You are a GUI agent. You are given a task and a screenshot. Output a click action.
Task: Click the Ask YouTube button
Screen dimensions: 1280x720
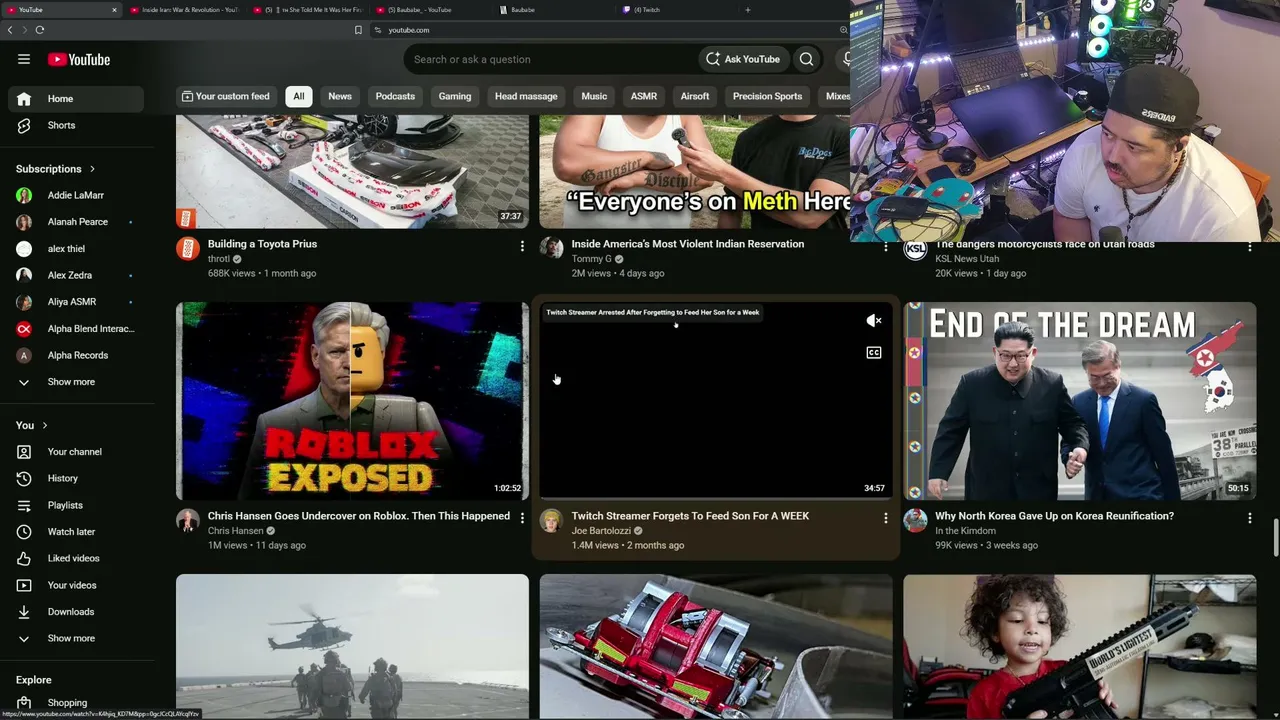[x=743, y=59]
